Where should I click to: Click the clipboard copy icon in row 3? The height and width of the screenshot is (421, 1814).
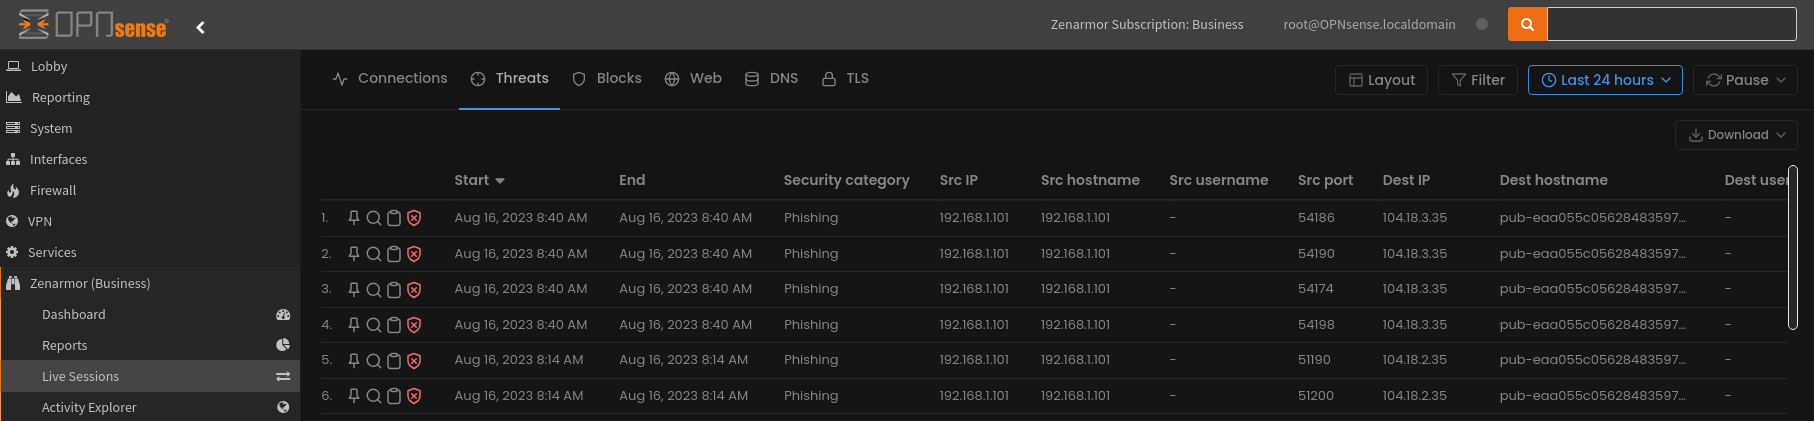pyautogui.click(x=394, y=290)
